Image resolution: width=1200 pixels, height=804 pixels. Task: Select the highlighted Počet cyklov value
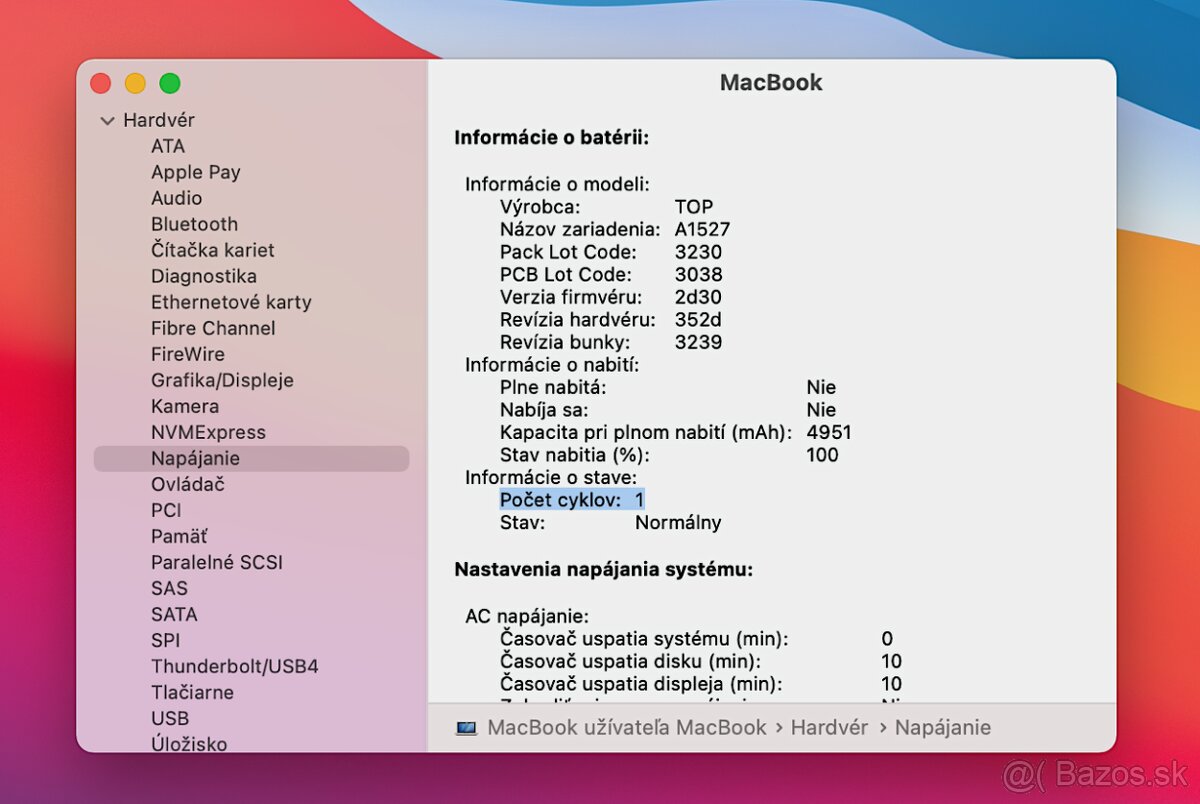571,500
